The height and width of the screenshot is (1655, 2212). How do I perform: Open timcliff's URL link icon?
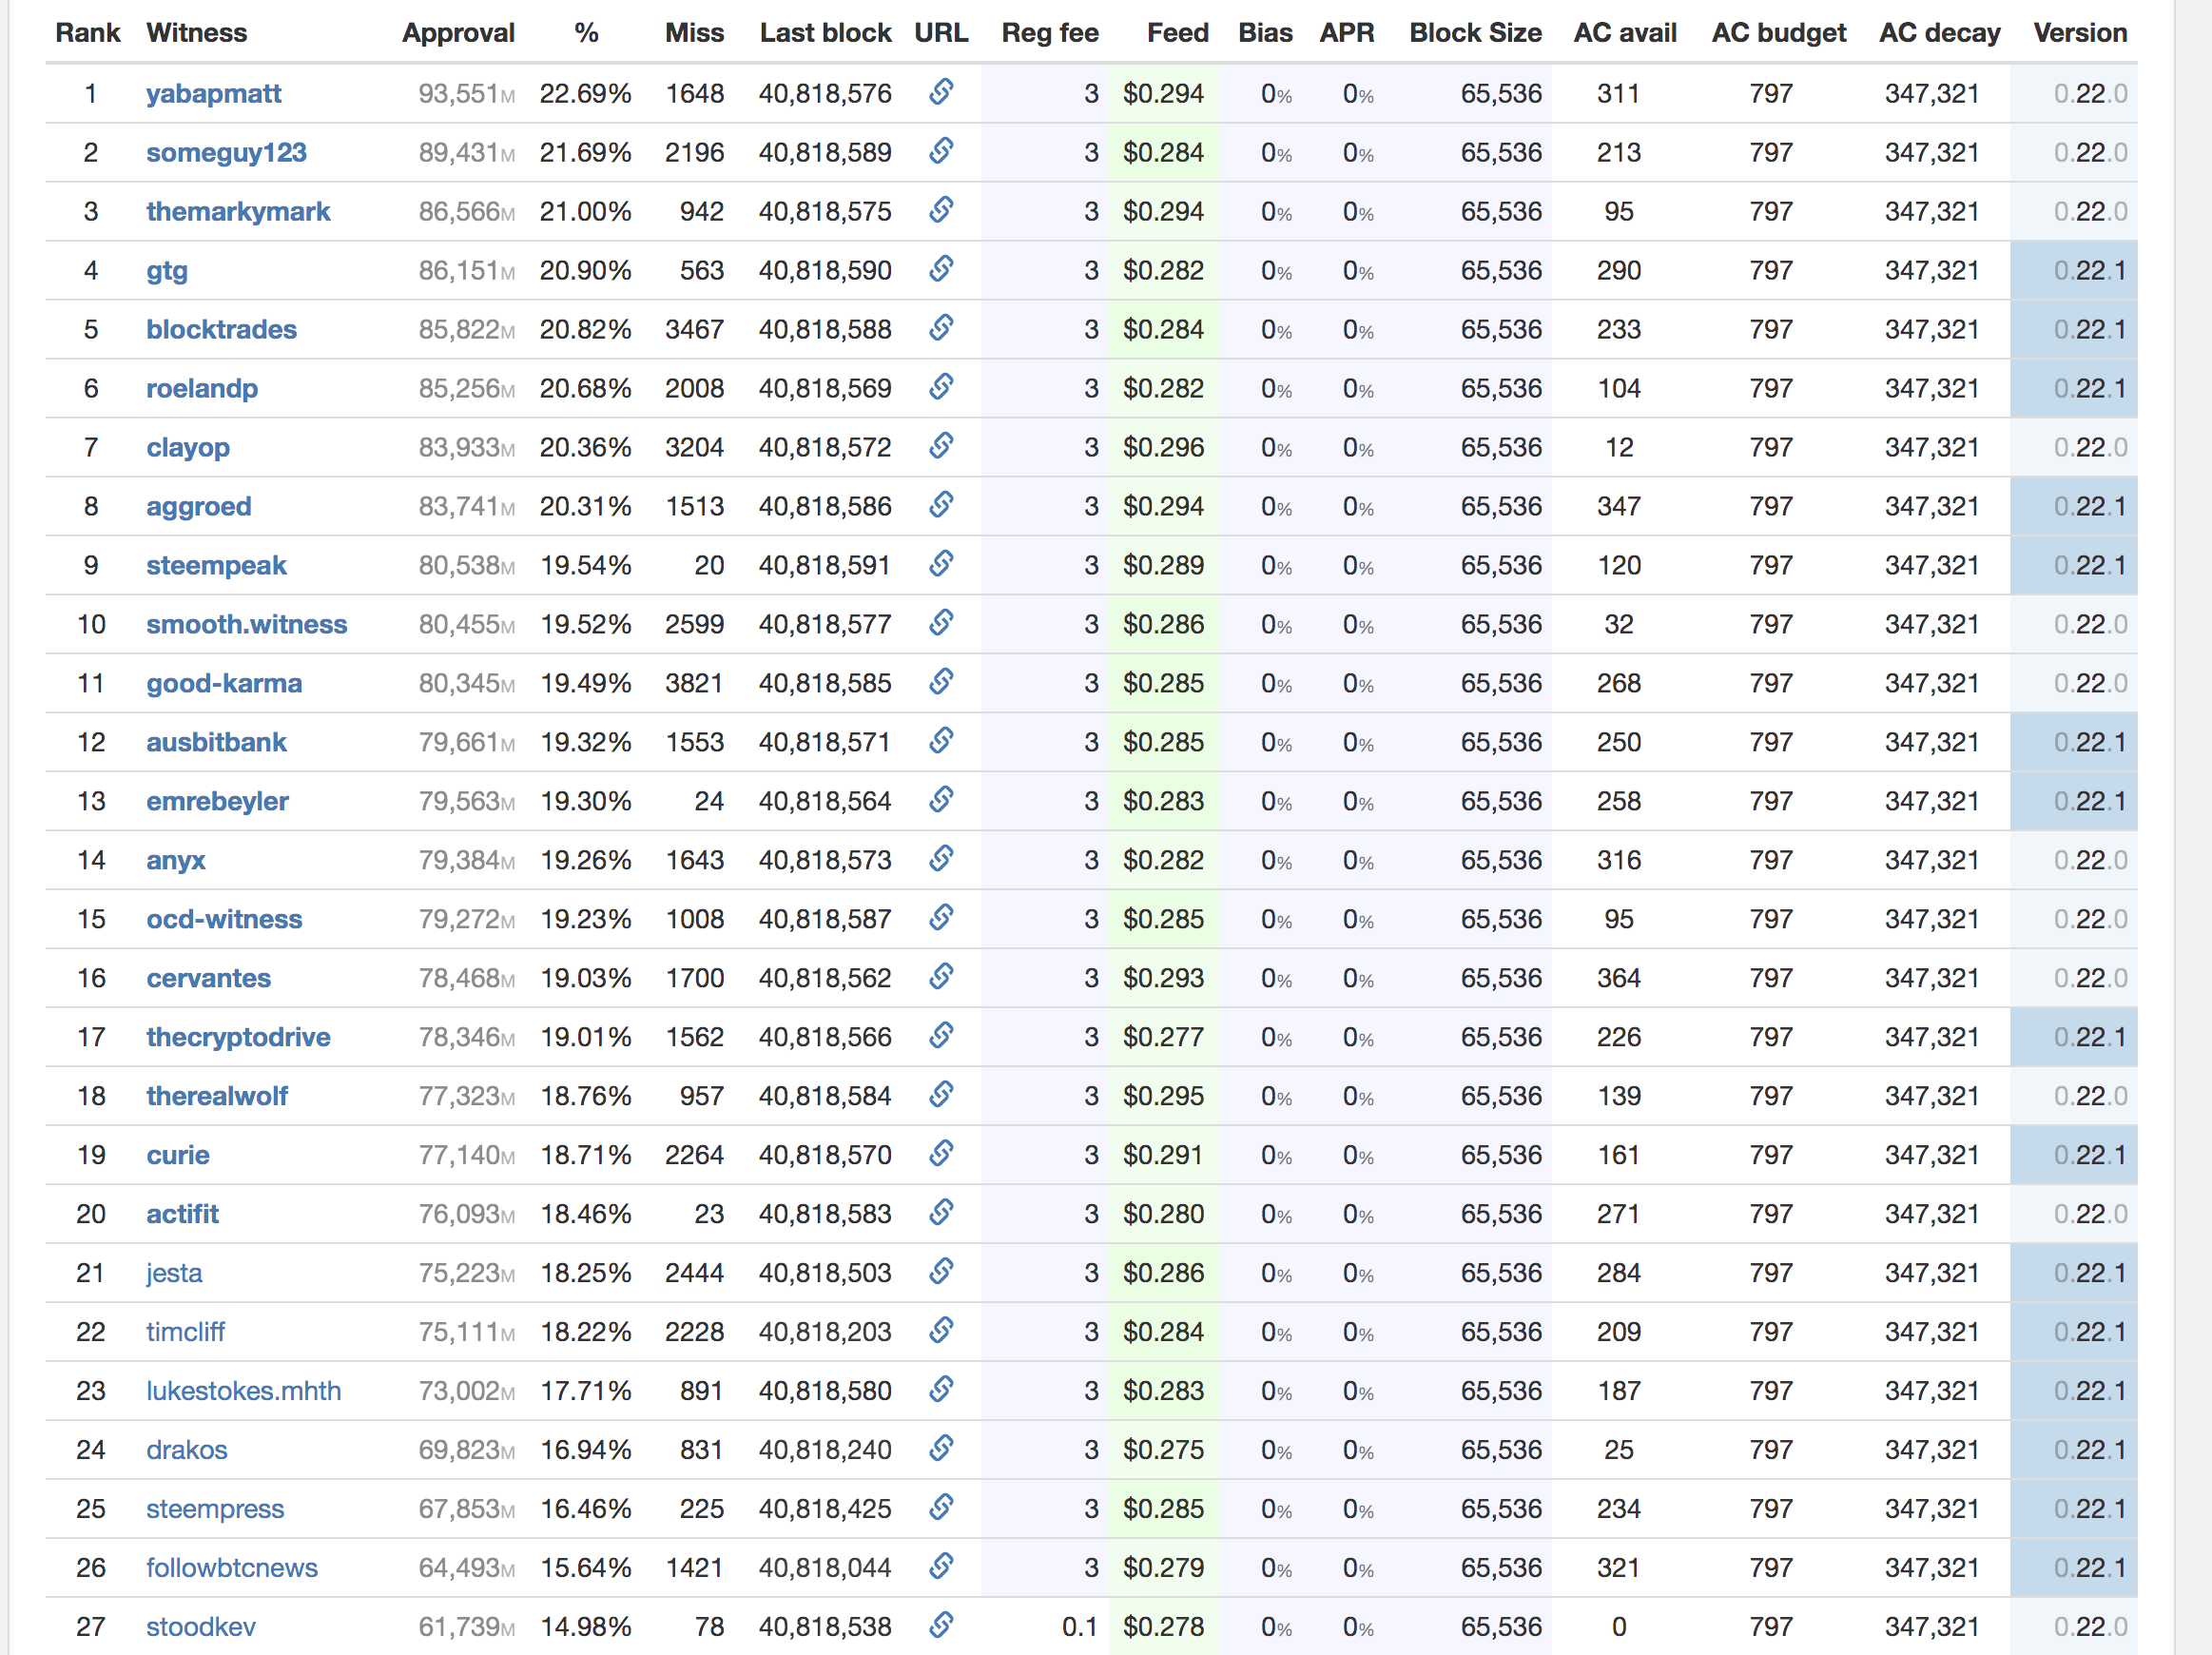(941, 1331)
